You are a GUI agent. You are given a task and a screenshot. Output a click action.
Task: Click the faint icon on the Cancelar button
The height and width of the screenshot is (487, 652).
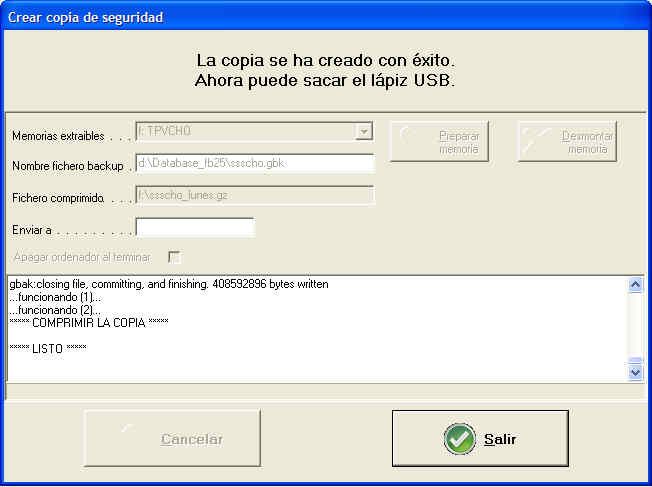click(x=126, y=429)
